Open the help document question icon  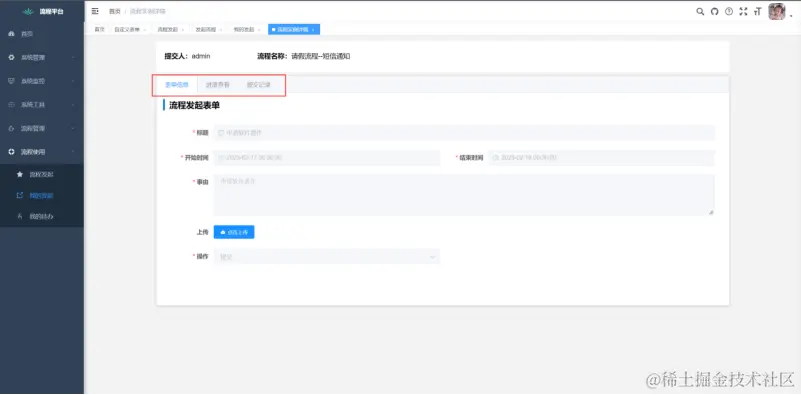(x=729, y=11)
